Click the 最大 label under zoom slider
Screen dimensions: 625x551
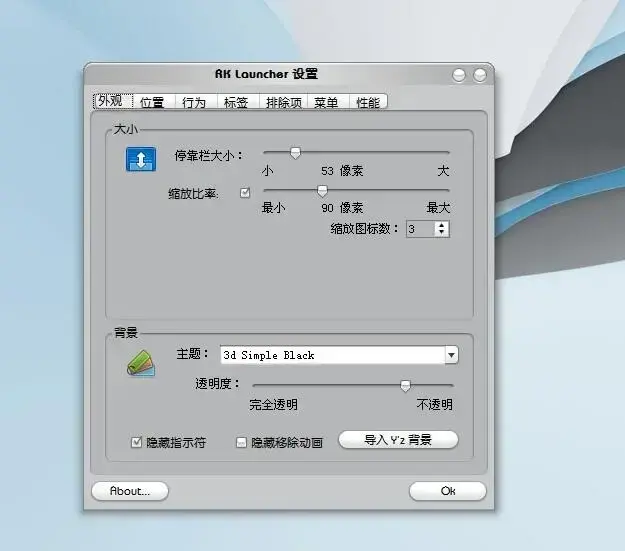(x=438, y=208)
